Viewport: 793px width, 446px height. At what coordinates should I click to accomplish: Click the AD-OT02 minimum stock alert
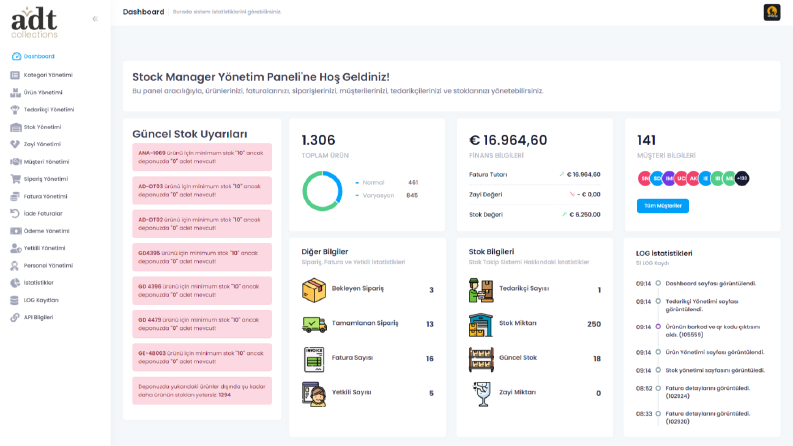pyautogui.click(x=202, y=224)
